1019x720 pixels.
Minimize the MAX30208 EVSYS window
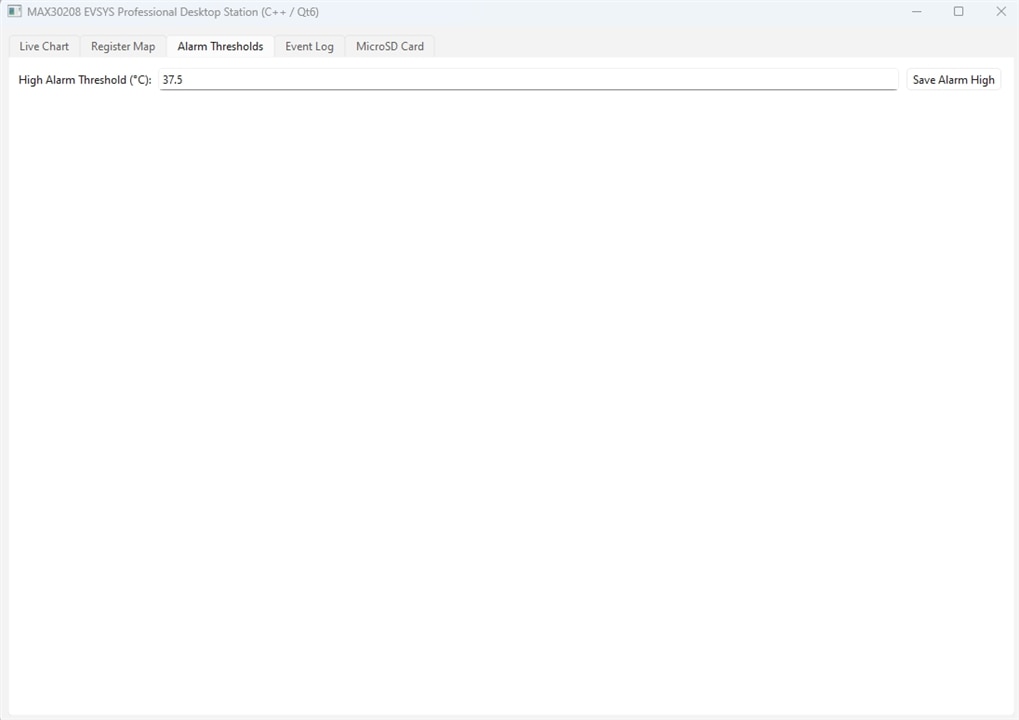[x=916, y=12]
